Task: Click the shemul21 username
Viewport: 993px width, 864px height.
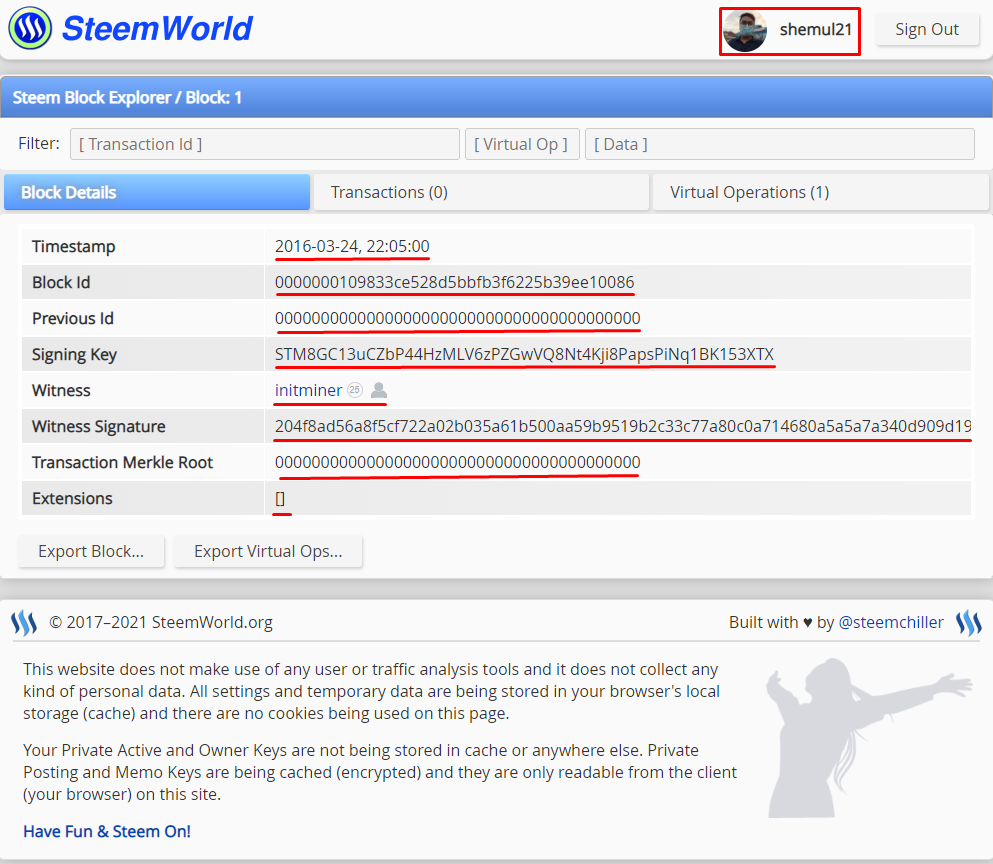Action: tap(815, 30)
